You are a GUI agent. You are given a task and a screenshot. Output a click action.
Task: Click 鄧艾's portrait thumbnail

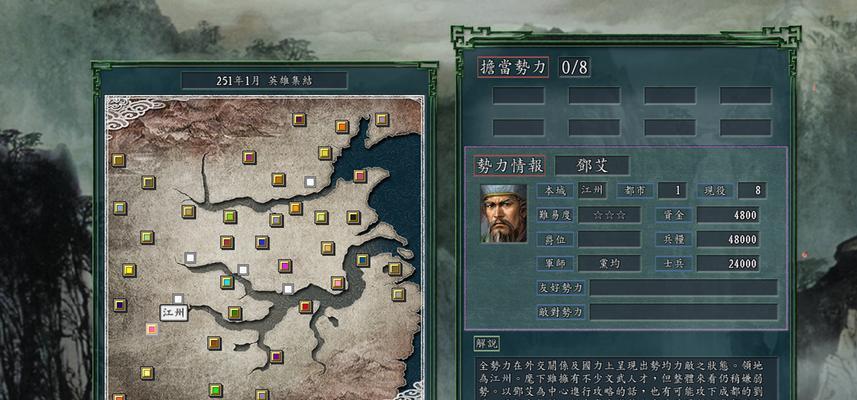click(x=503, y=213)
